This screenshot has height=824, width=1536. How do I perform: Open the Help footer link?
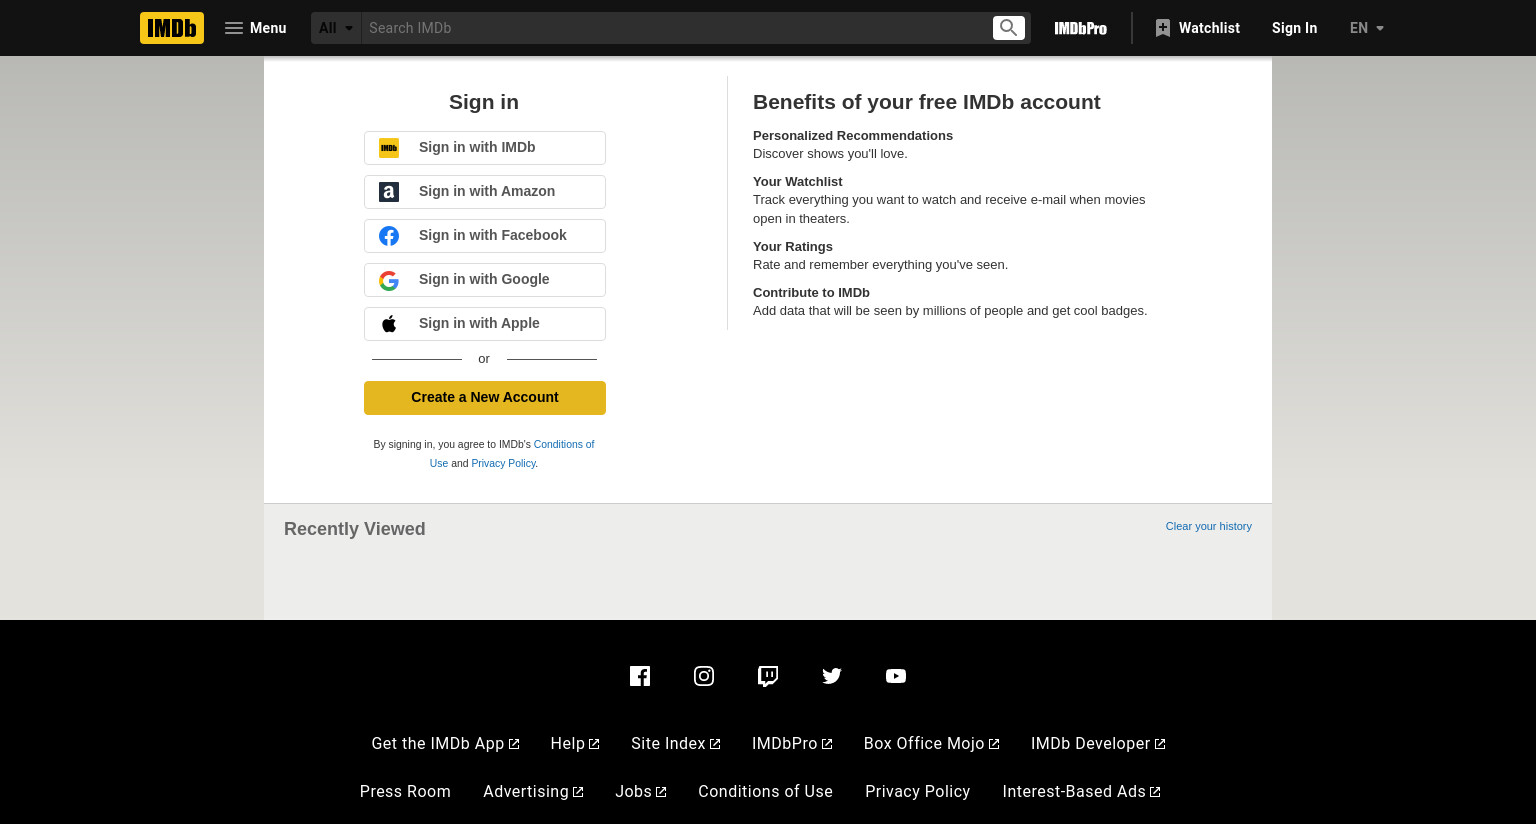(575, 743)
